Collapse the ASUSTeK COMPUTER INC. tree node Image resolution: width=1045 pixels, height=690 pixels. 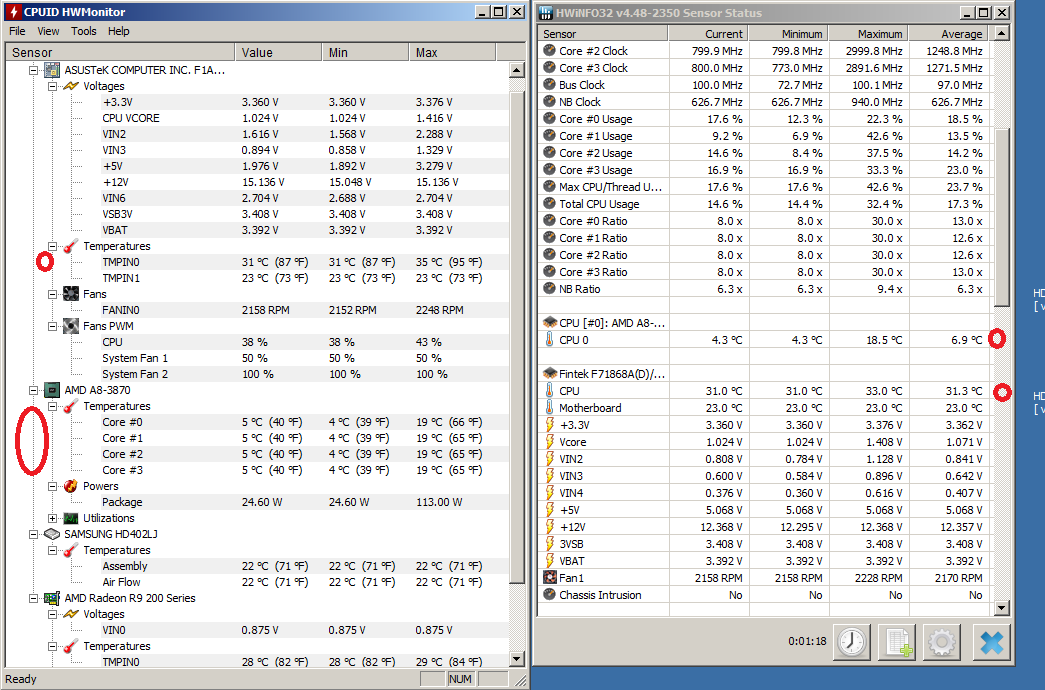33,70
